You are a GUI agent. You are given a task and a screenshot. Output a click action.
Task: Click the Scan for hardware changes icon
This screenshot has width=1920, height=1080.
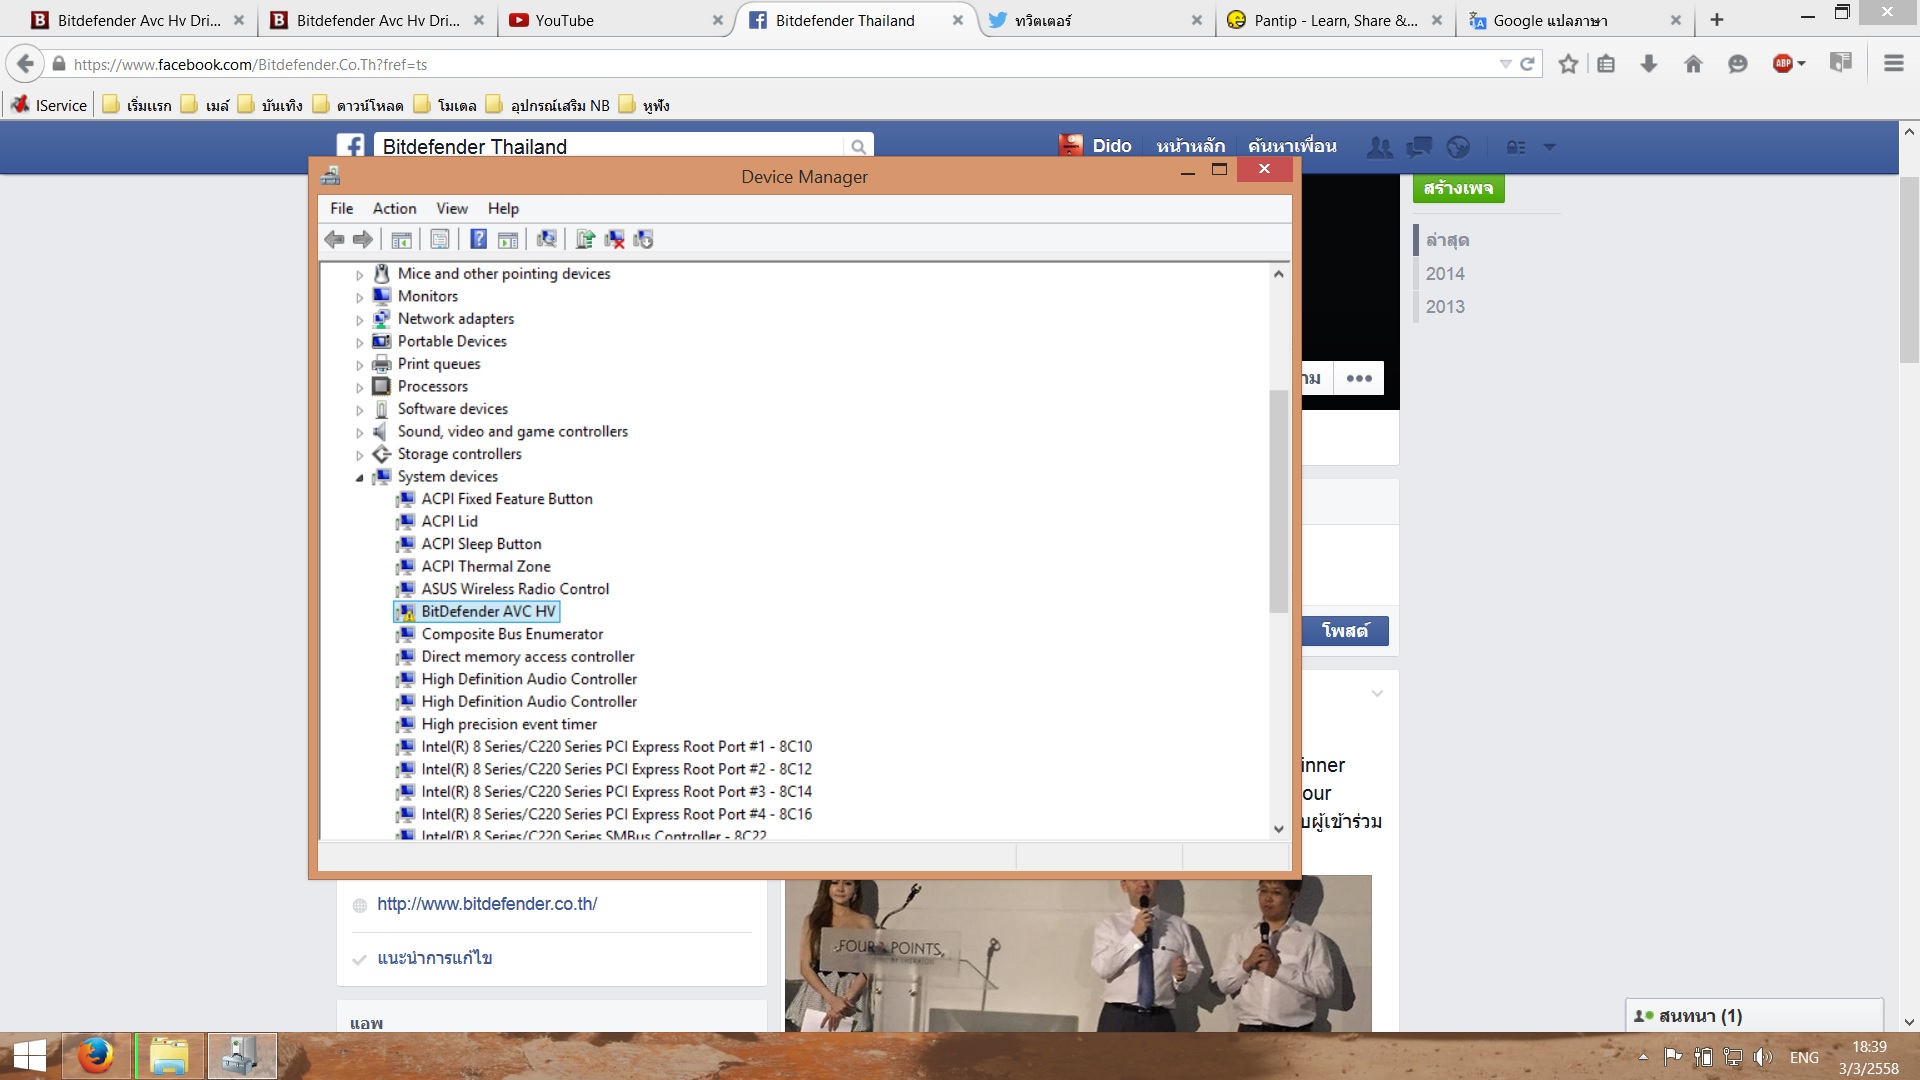point(546,239)
